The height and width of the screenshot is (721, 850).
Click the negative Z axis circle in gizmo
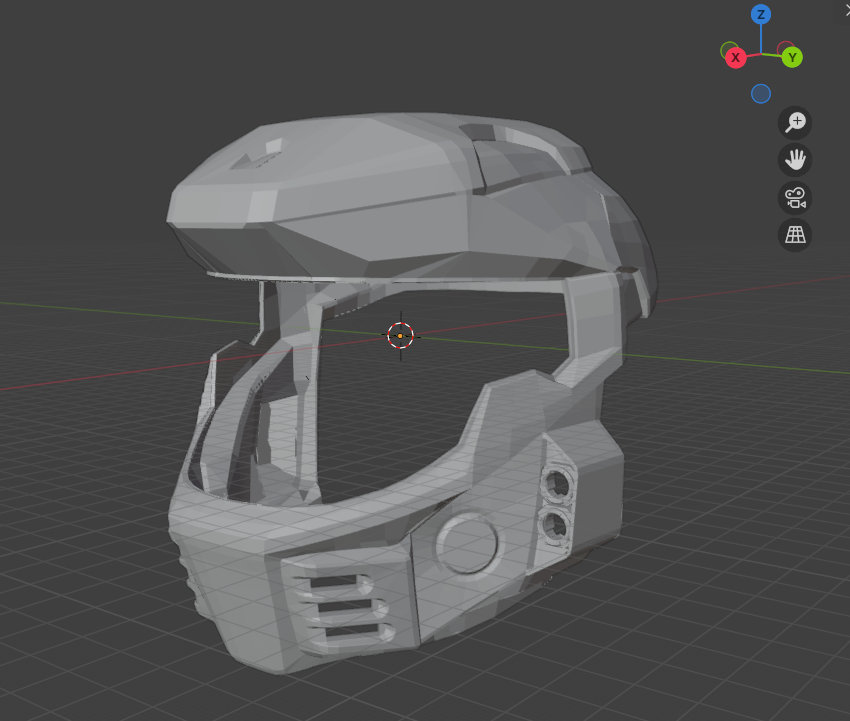tap(761, 94)
